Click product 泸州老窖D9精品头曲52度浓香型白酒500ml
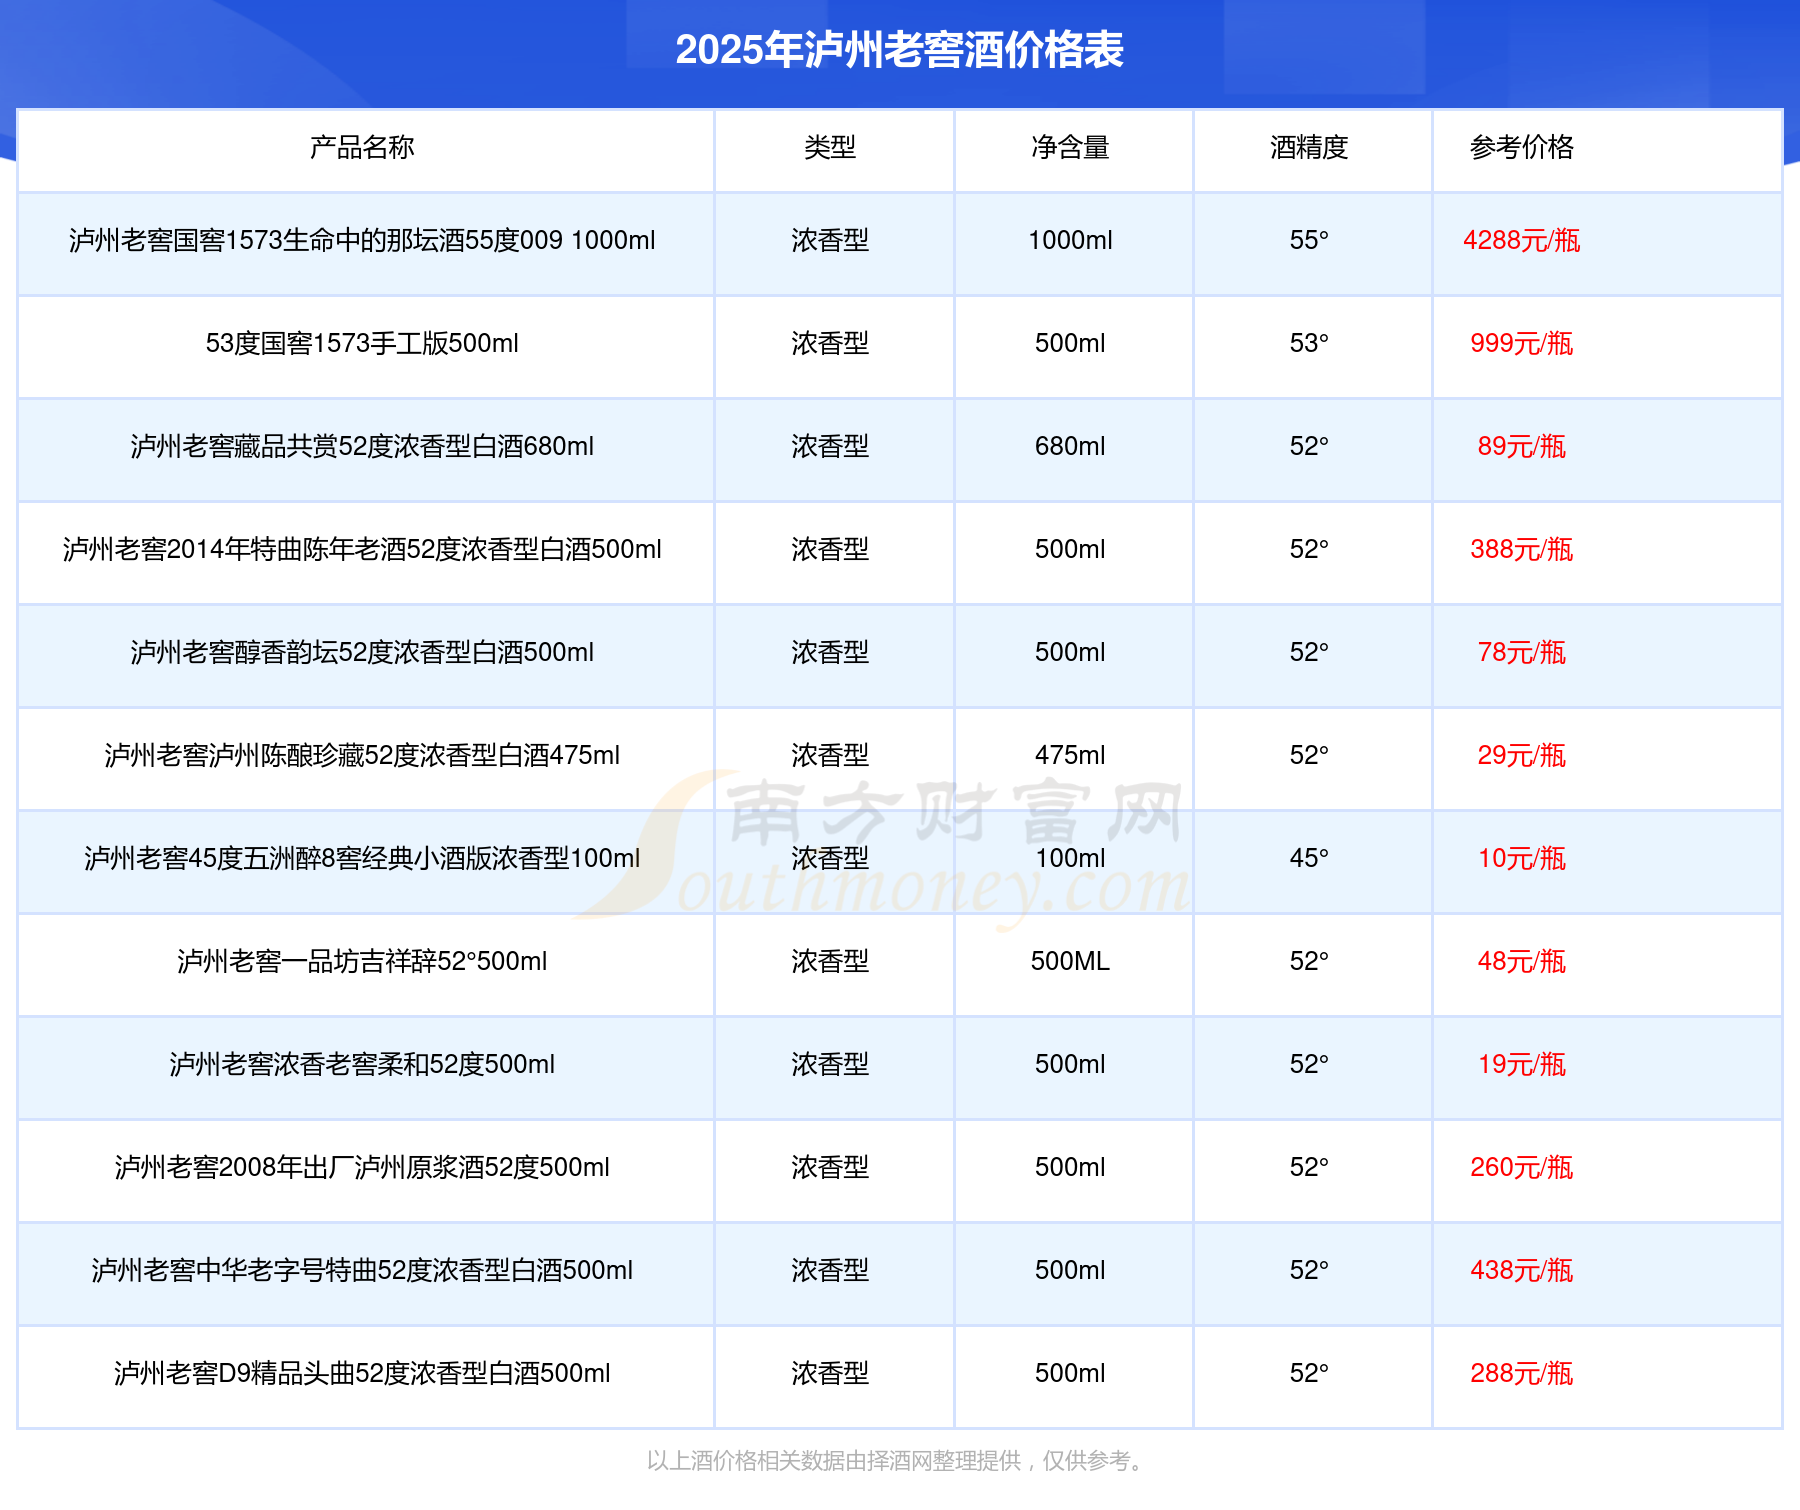The image size is (1800, 1510). [x=362, y=1374]
